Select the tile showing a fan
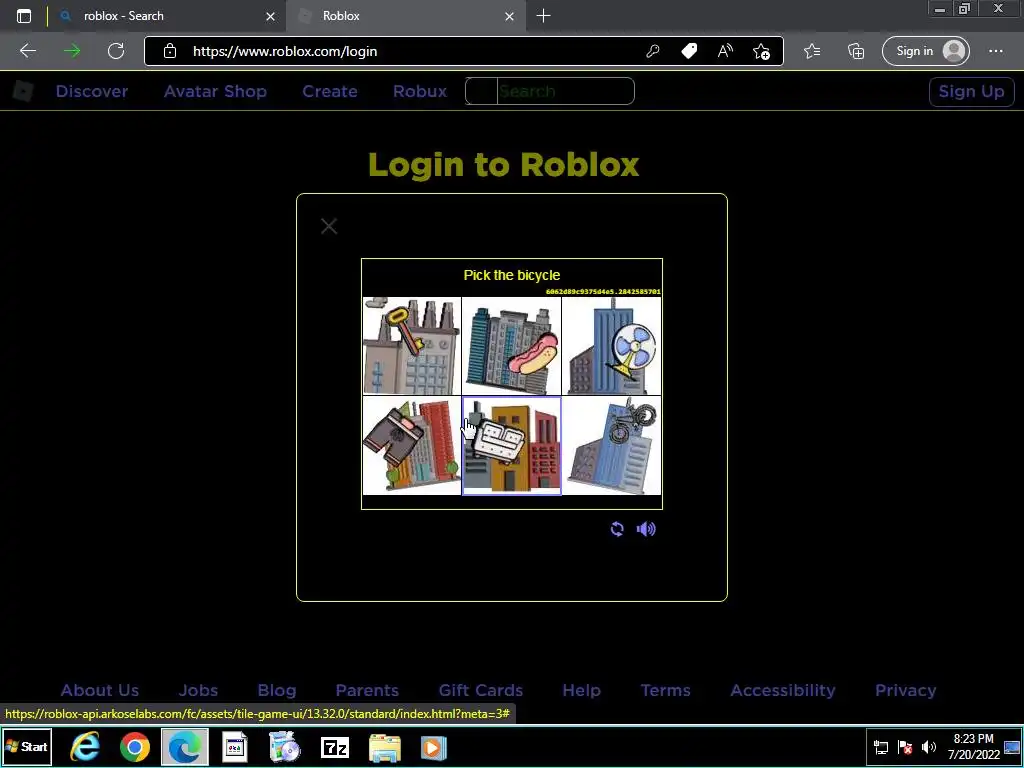The image size is (1024, 768). pyautogui.click(x=611, y=346)
